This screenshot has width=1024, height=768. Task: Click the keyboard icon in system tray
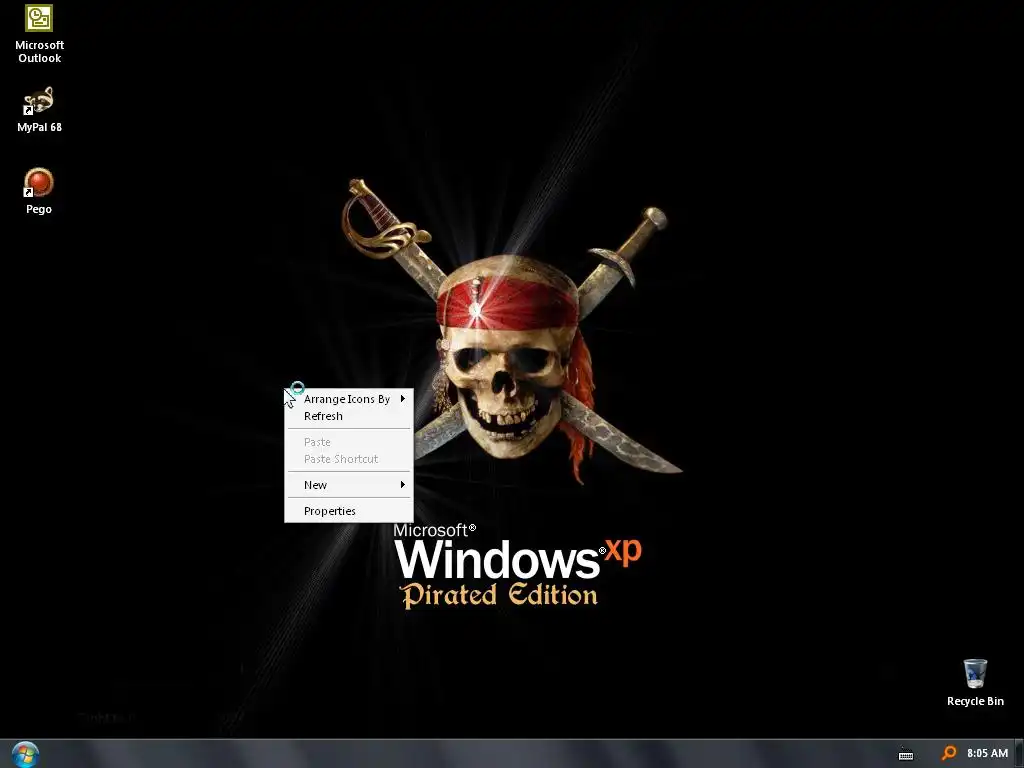(906, 754)
